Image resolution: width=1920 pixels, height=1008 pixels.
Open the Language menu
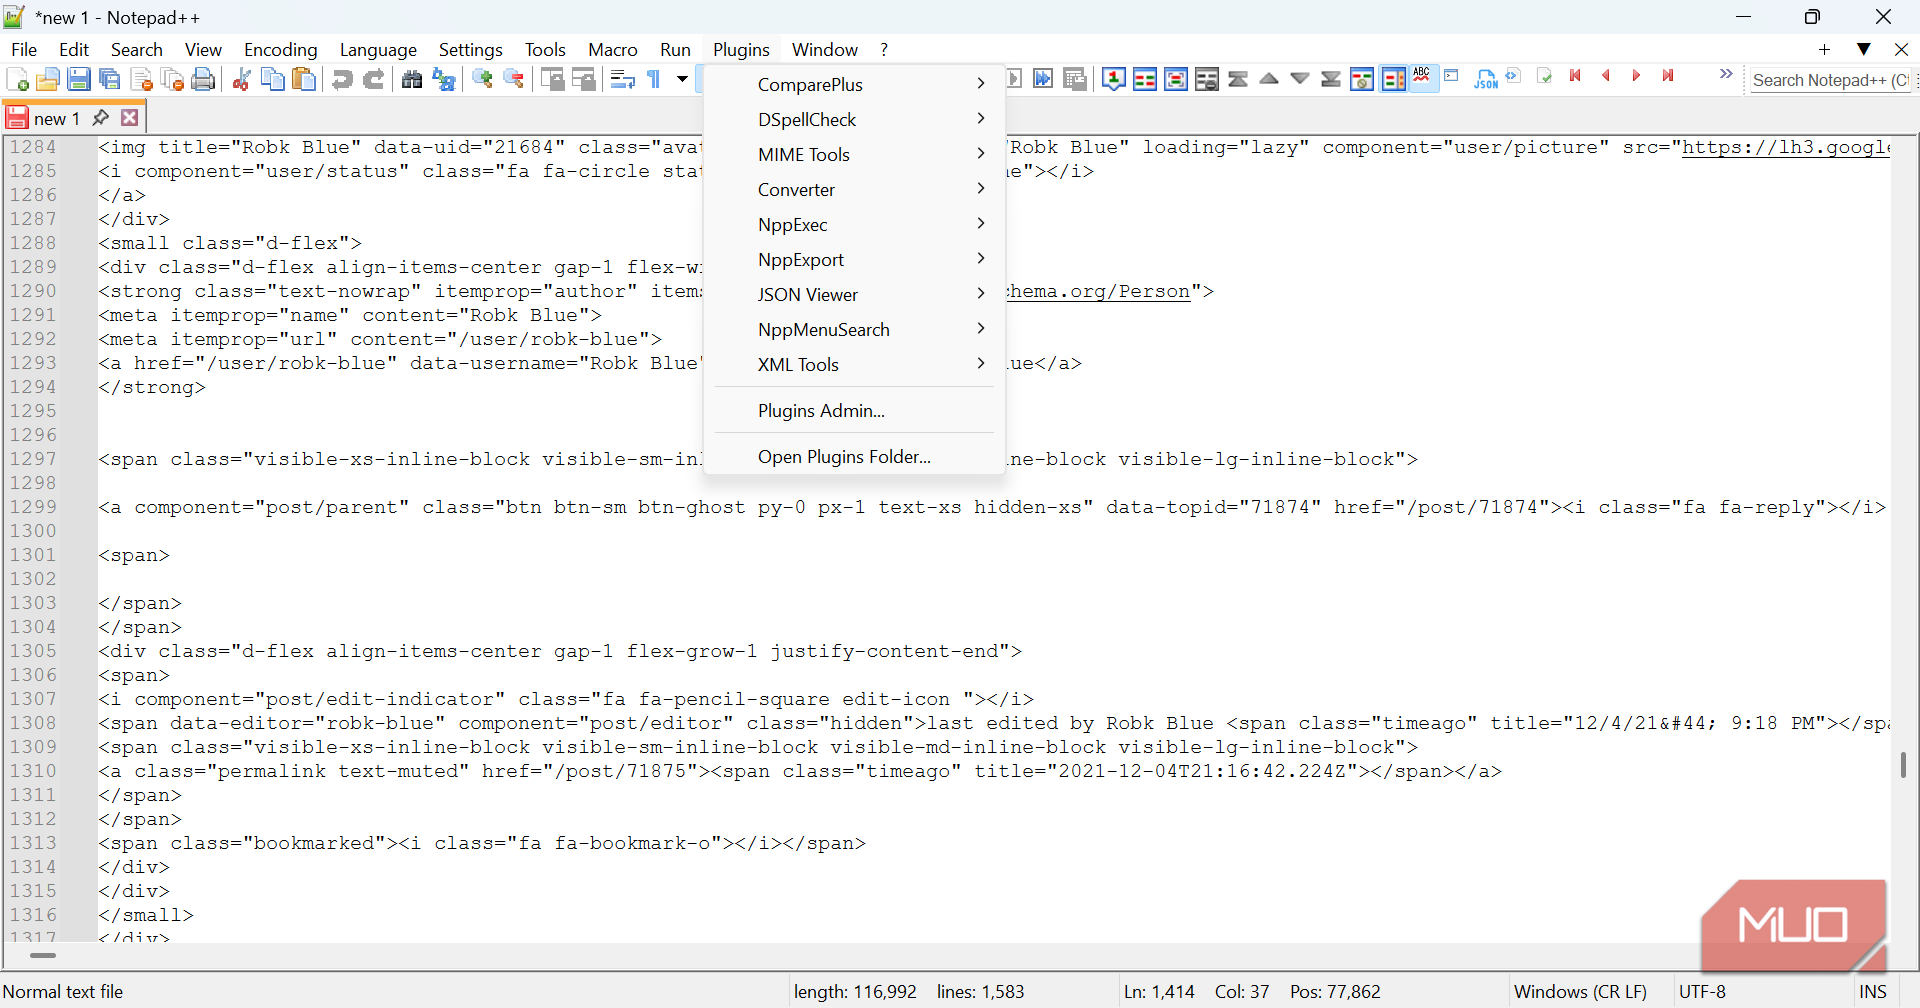[378, 50]
